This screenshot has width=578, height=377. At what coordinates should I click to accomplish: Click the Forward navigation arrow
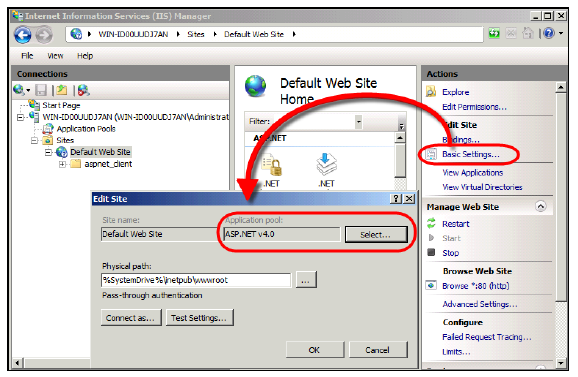pos(44,35)
